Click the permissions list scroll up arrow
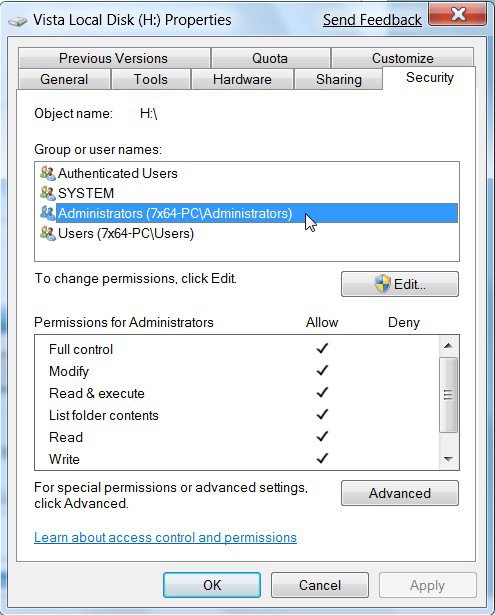The image size is (495, 615). tap(448, 346)
